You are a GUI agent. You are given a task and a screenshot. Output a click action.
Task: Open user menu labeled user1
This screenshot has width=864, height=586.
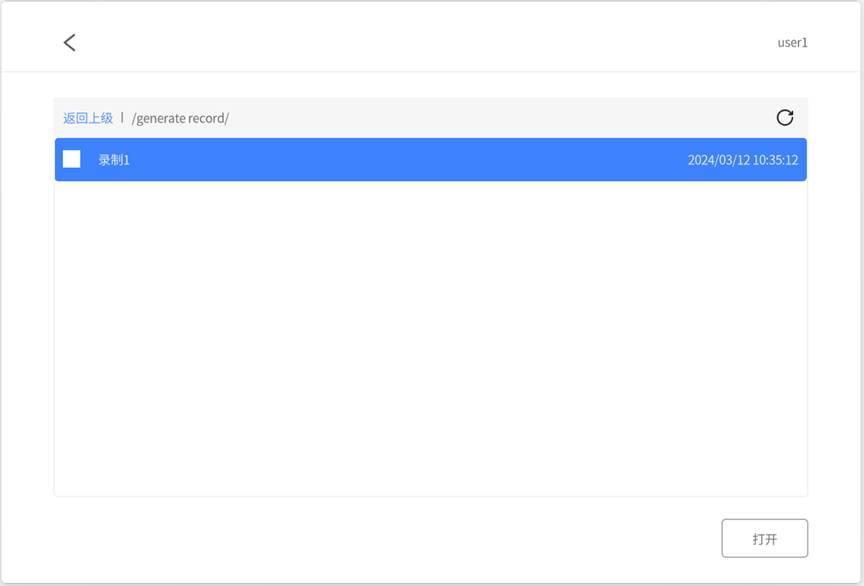point(792,42)
